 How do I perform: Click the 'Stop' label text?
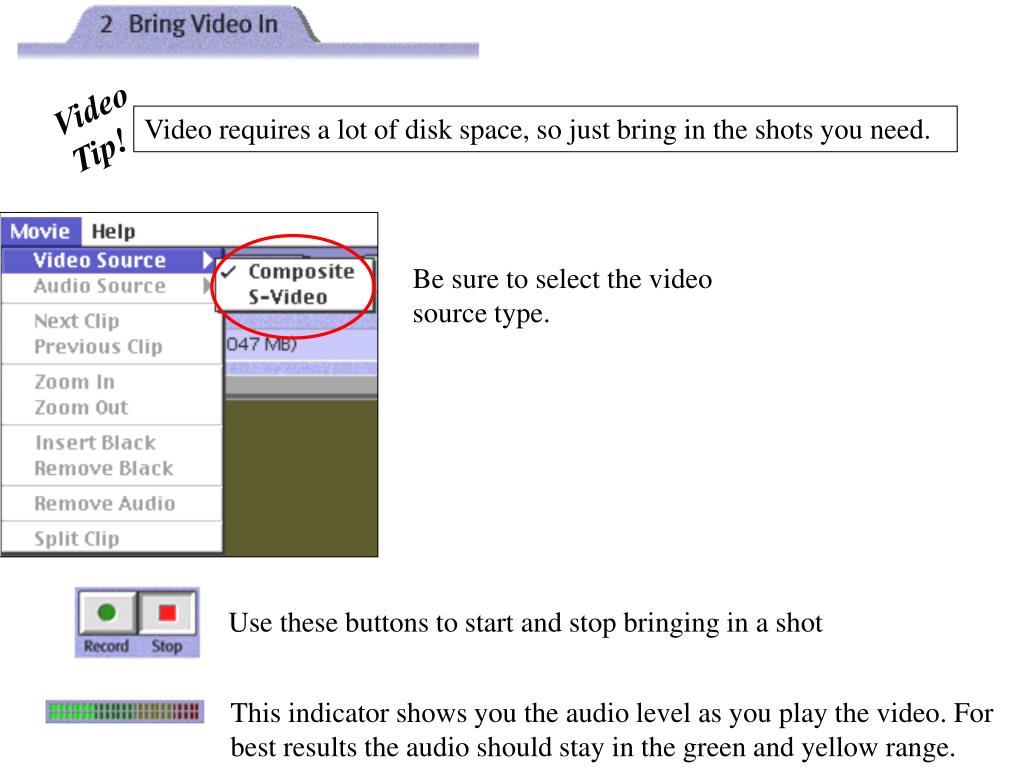[x=167, y=646]
